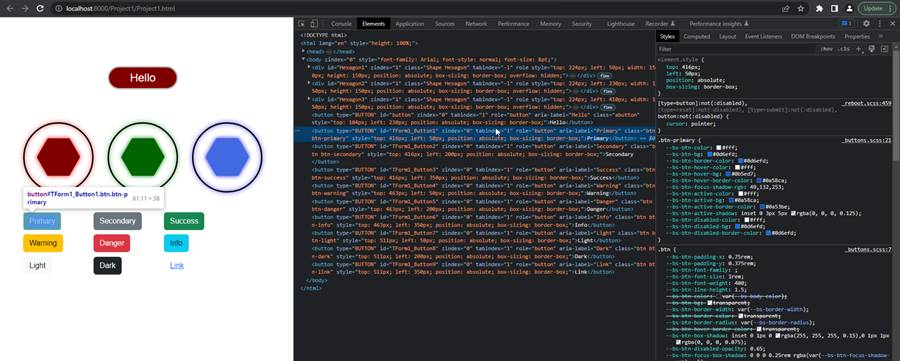The image size is (900, 361).
Task: Click the Secondary button on the page
Action: 118,221
